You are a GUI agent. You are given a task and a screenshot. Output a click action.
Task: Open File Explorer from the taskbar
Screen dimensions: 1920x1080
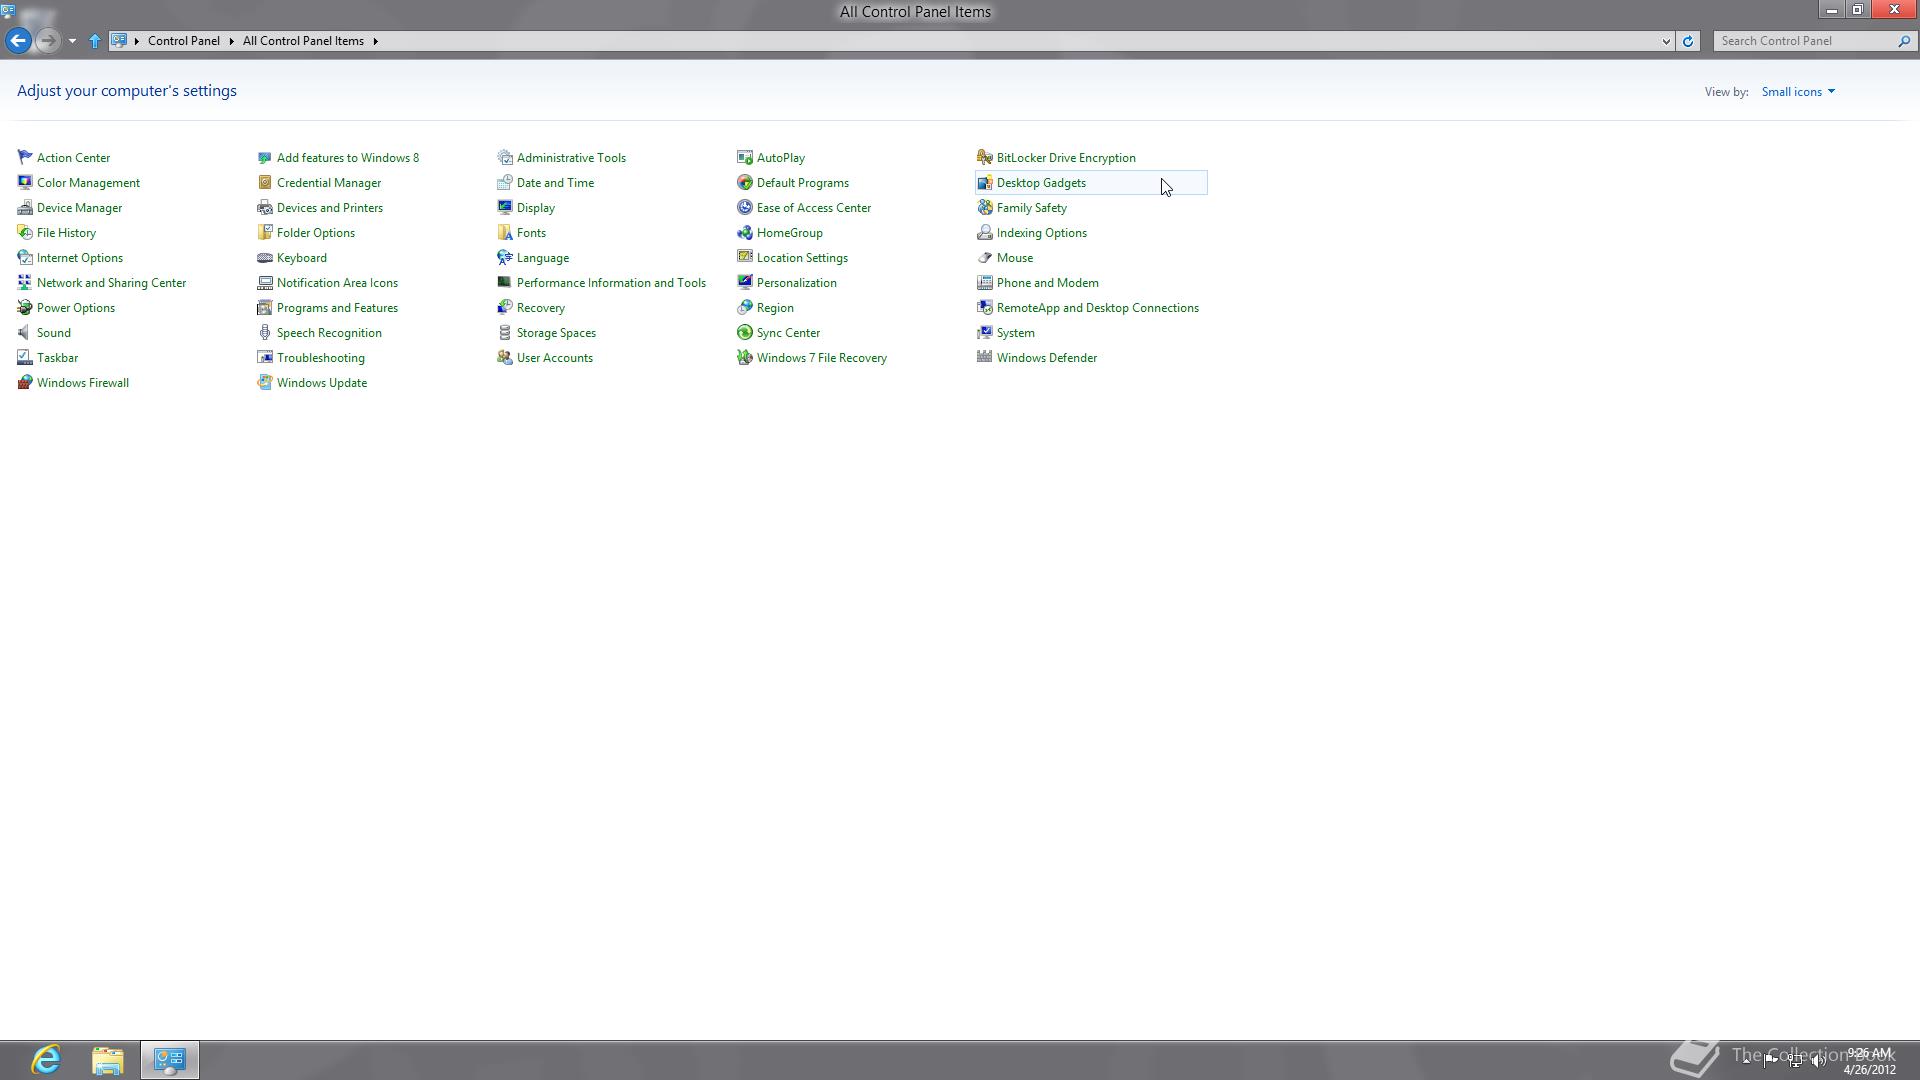tap(108, 1059)
